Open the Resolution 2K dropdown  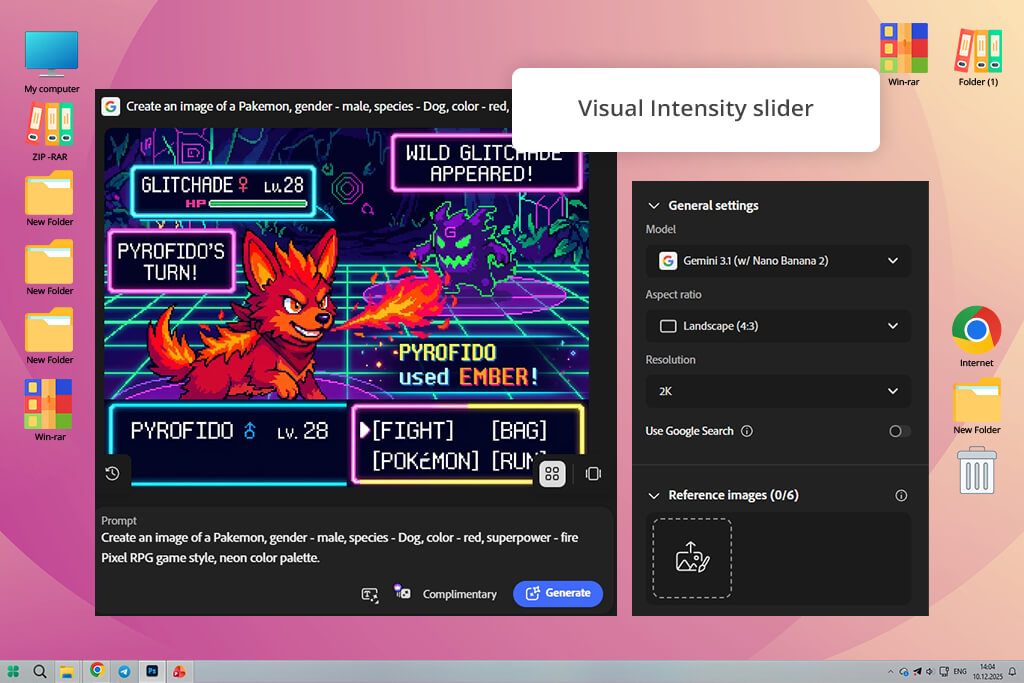pos(778,391)
